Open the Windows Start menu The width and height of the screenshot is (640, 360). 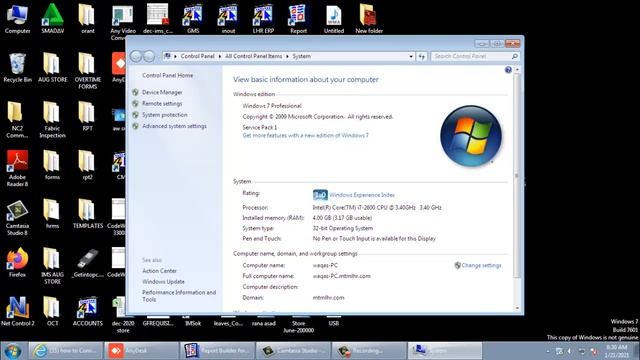tap(13, 351)
